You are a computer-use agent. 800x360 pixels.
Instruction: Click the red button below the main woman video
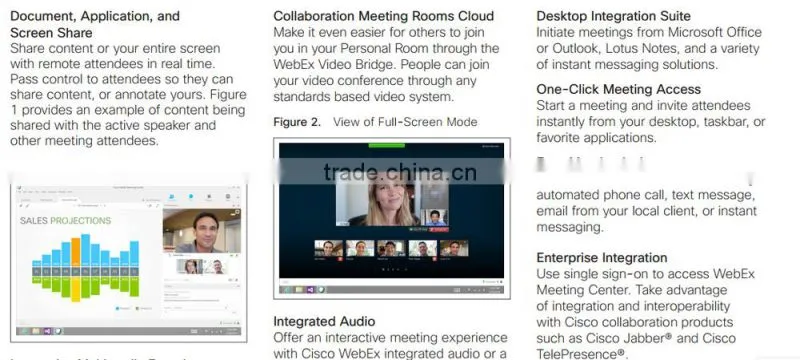tap(439, 229)
